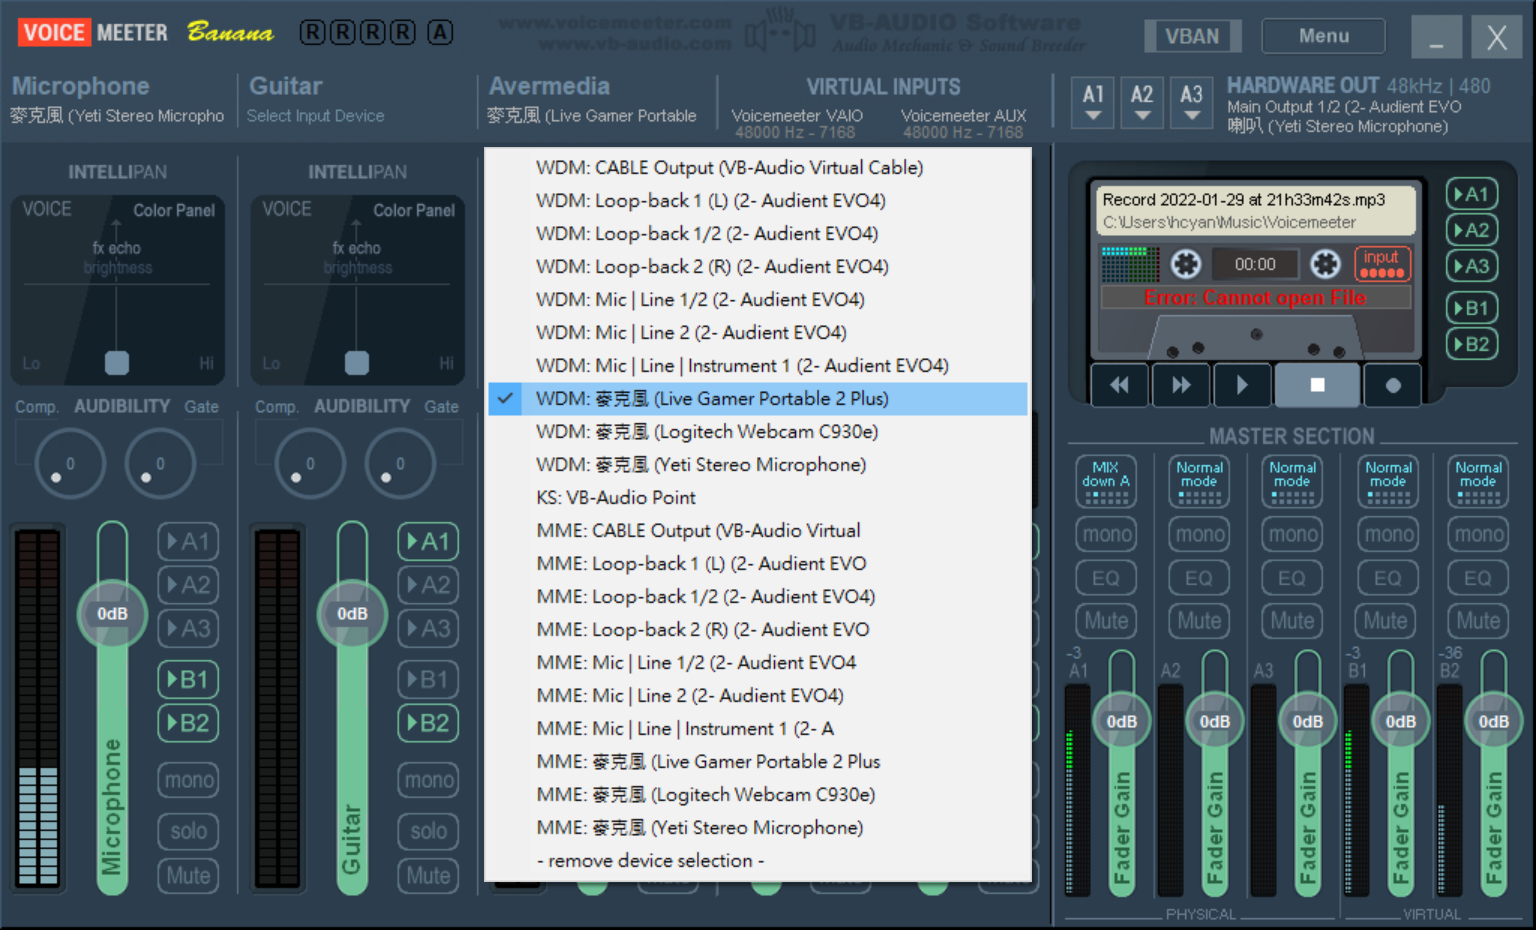This screenshot has width=1536, height=930.
Task: Solo the Microphone strip
Action: click(x=189, y=831)
